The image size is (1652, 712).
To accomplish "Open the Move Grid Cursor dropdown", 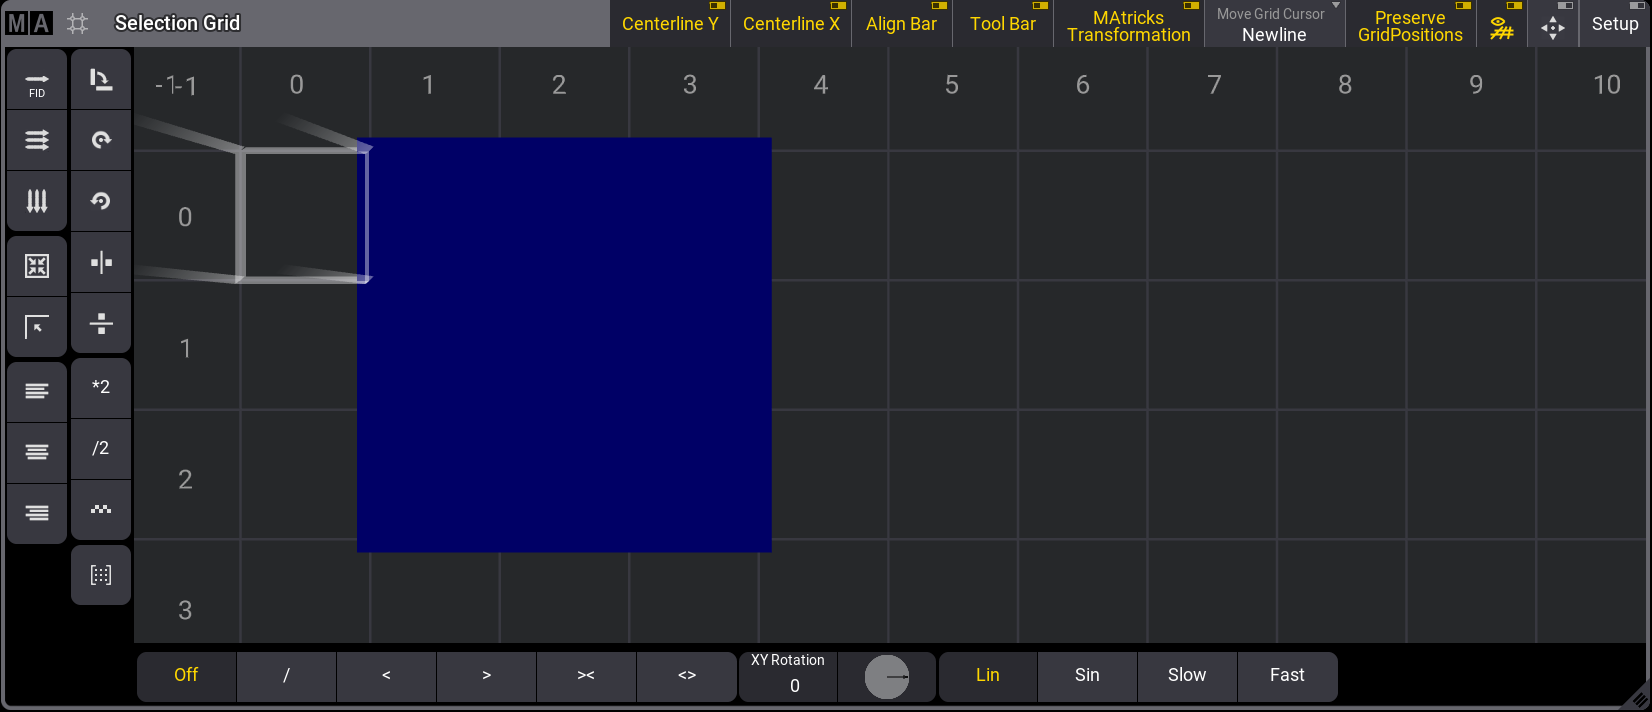I will [x=1274, y=25].
